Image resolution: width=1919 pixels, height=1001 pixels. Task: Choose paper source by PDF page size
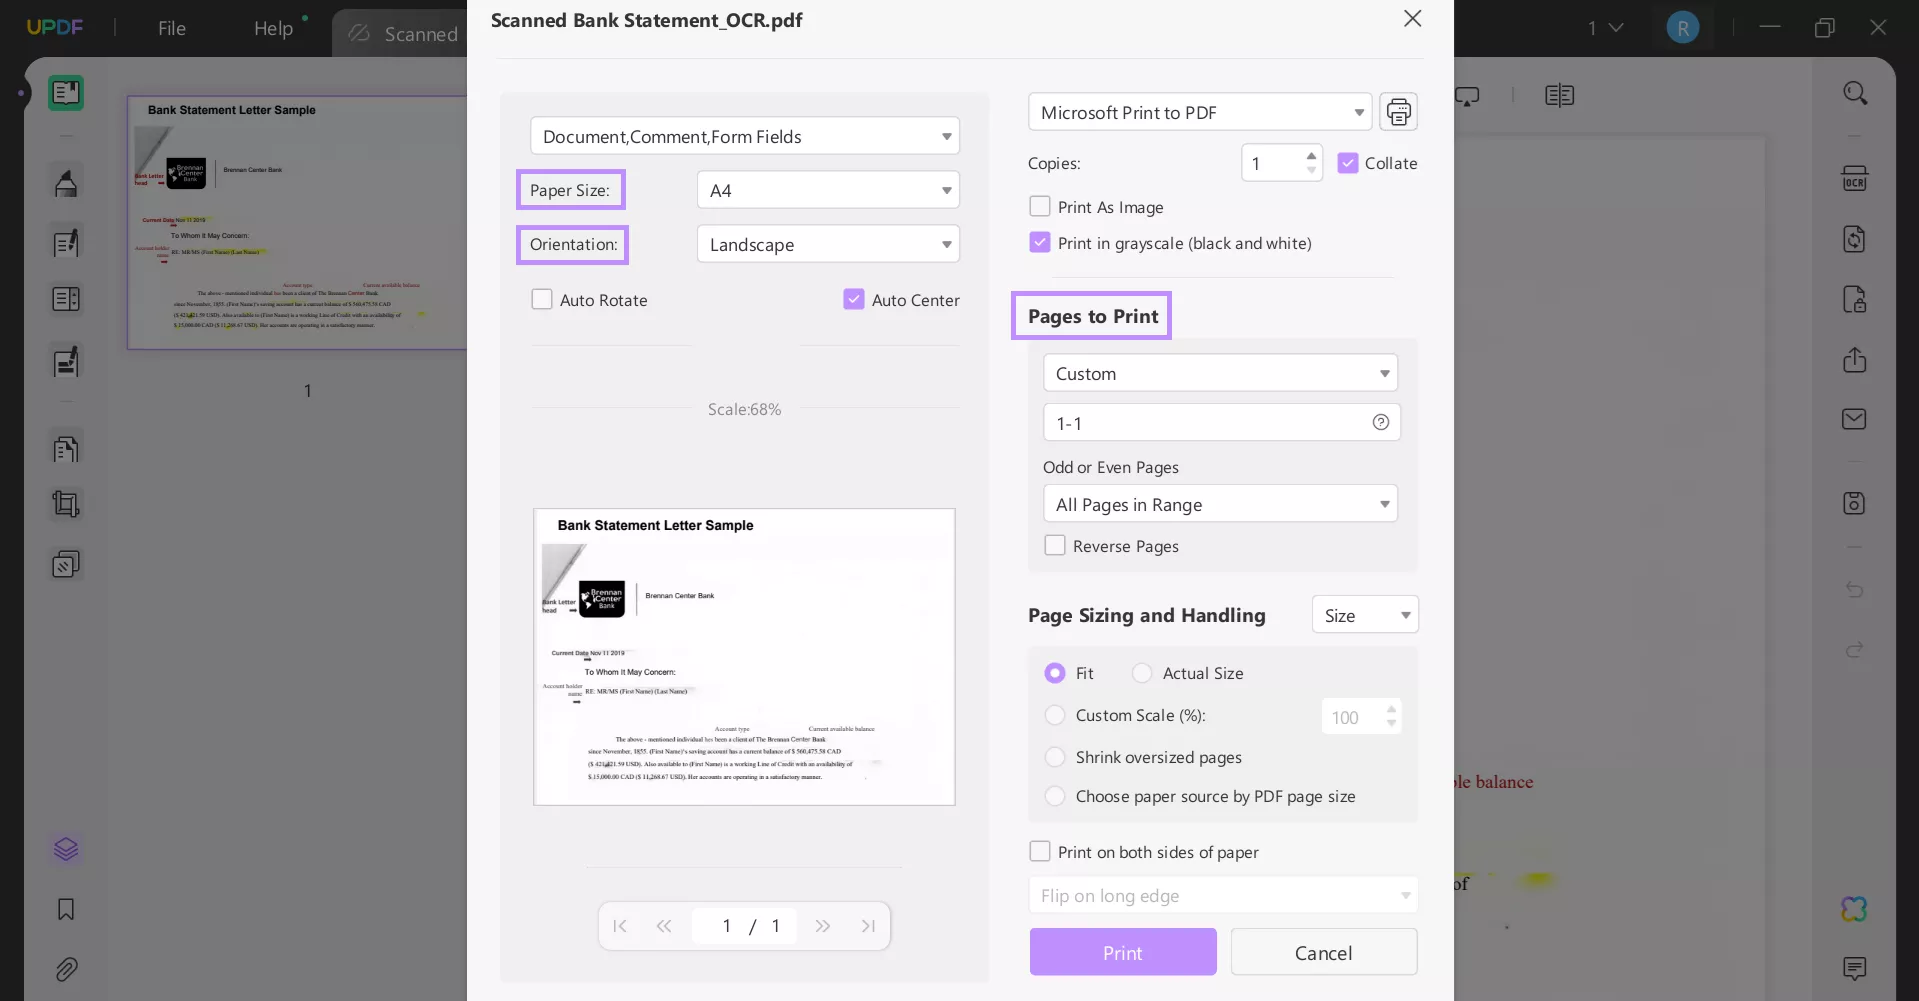click(1055, 796)
